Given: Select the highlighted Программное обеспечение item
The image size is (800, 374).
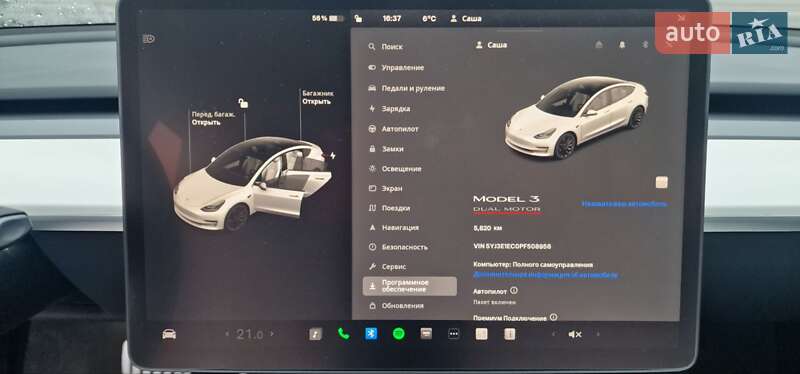Looking at the screenshot, I should click(410, 286).
